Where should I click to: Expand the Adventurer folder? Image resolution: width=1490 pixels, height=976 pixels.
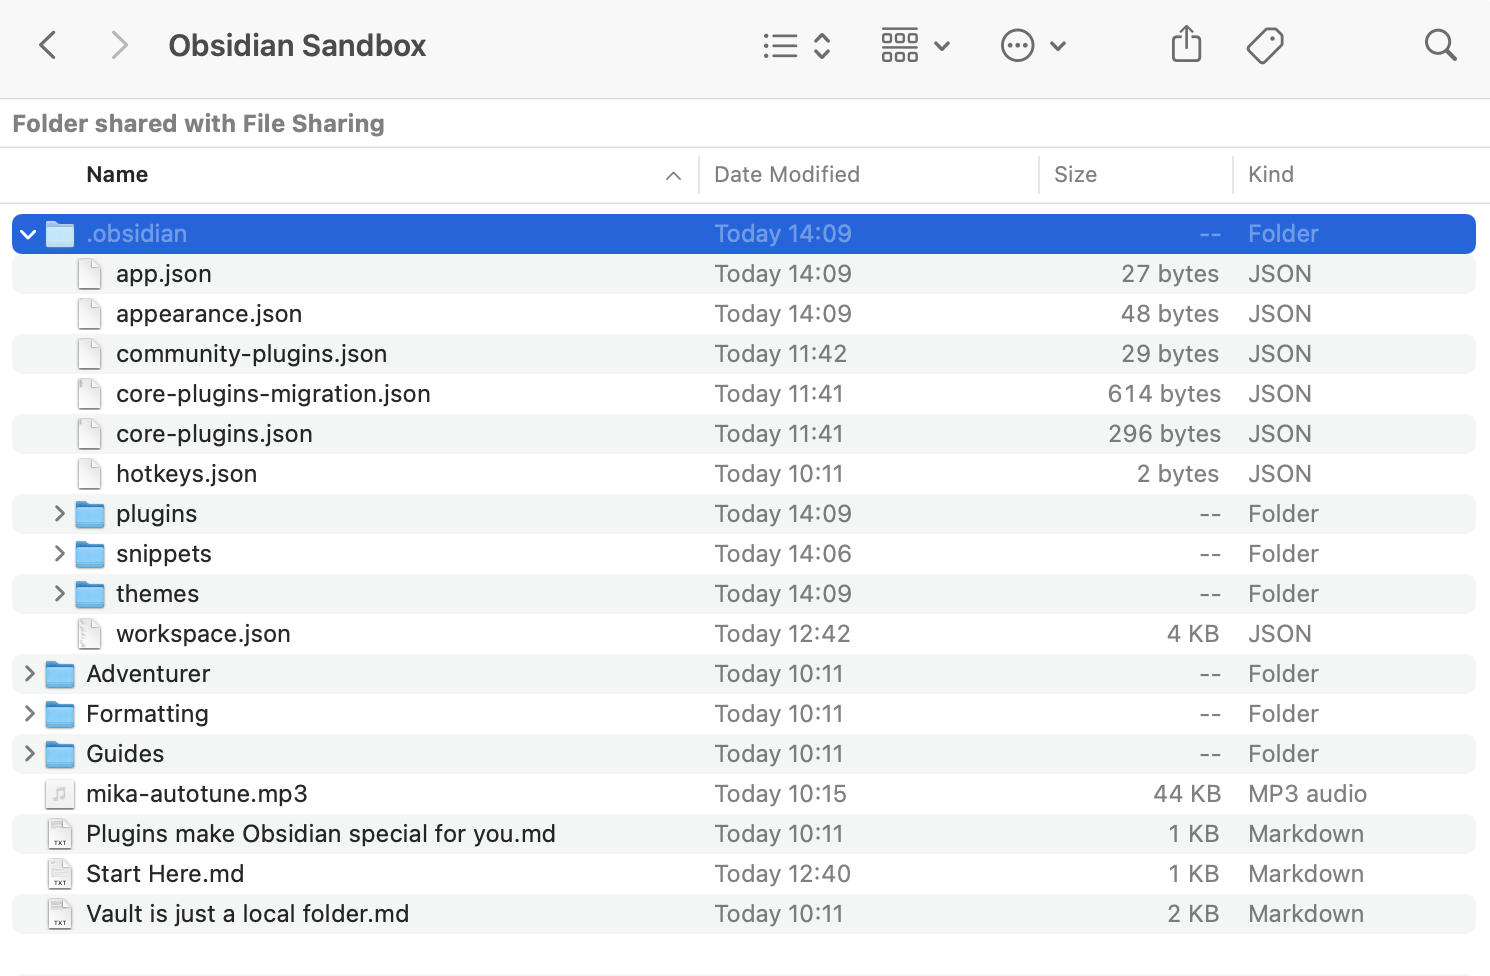click(x=29, y=674)
